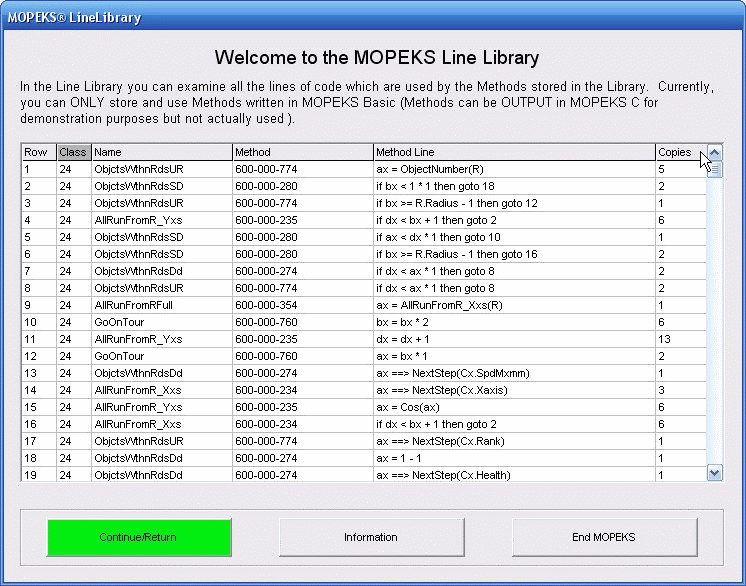Click AllRunFromR_Xxs name in row 16
Screen dimensions: 746x586
(162, 424)
